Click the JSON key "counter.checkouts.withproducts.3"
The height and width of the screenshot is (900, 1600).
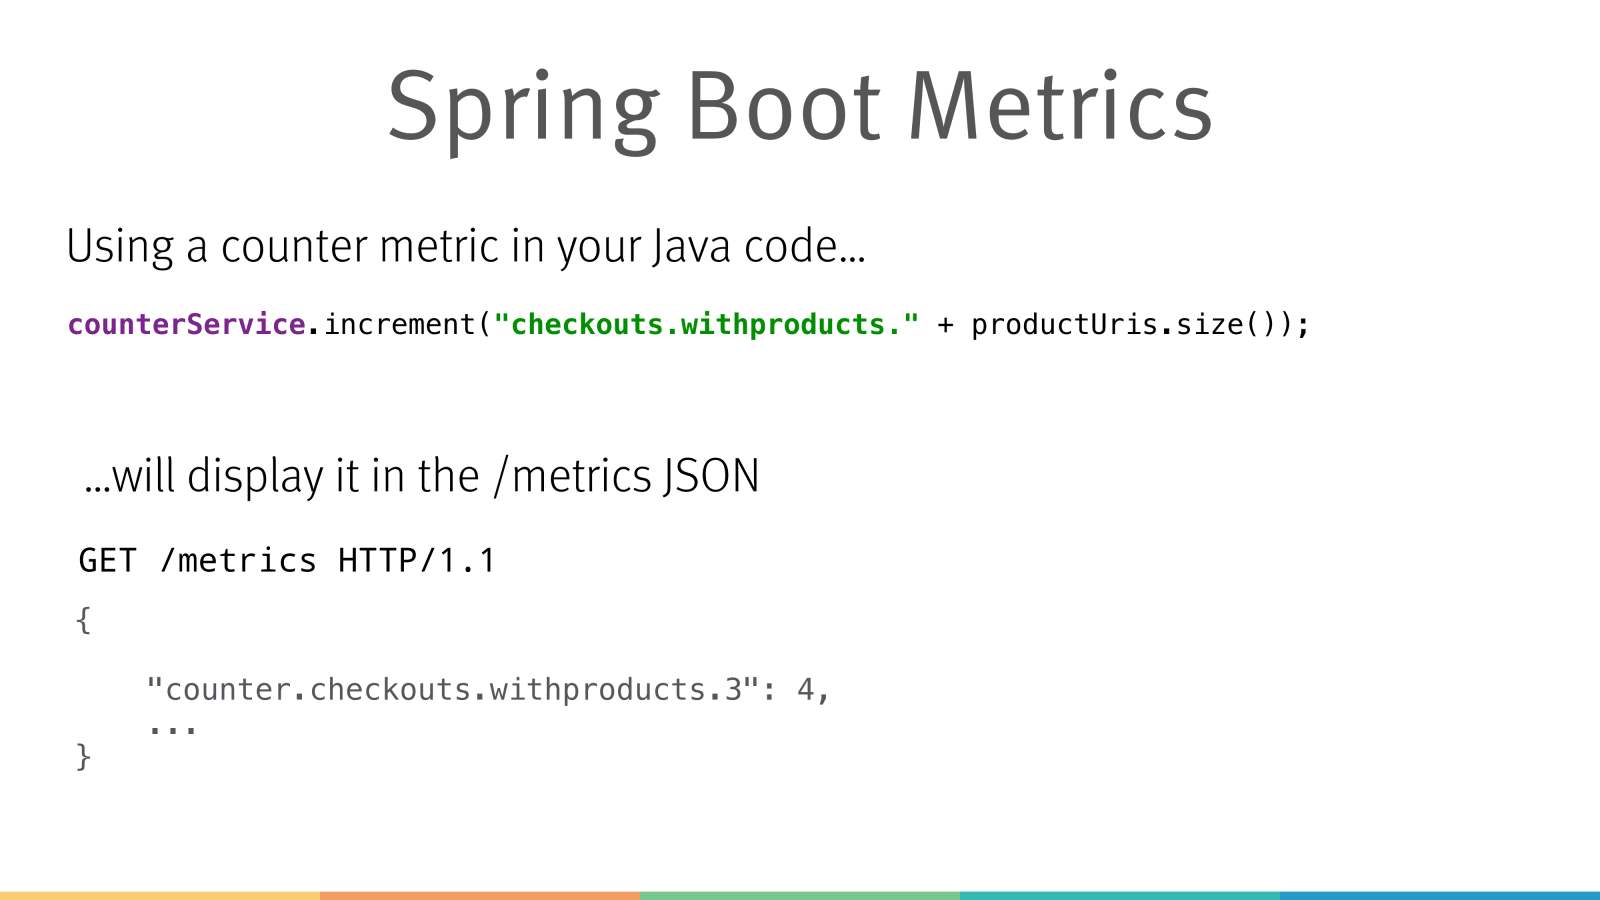click(x=454, y=689)
